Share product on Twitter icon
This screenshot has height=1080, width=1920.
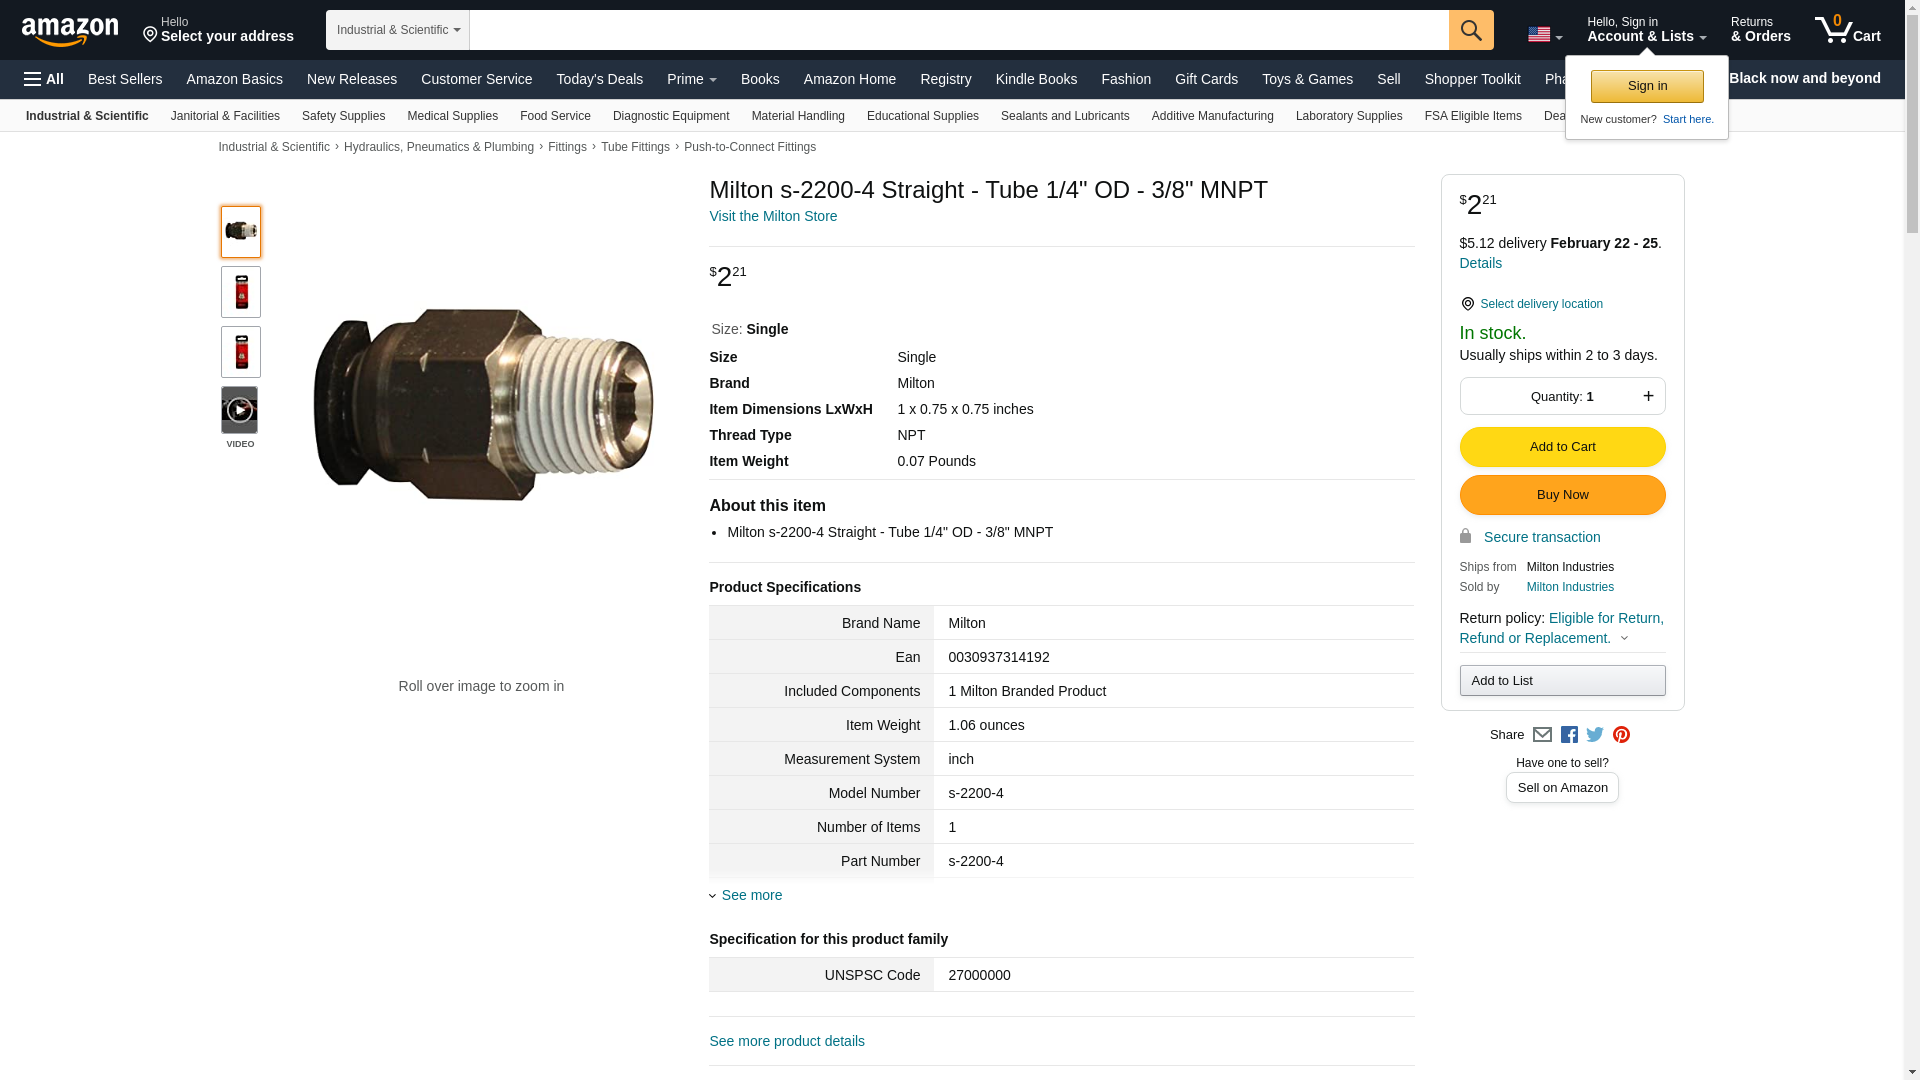(x=1595, y=735)
